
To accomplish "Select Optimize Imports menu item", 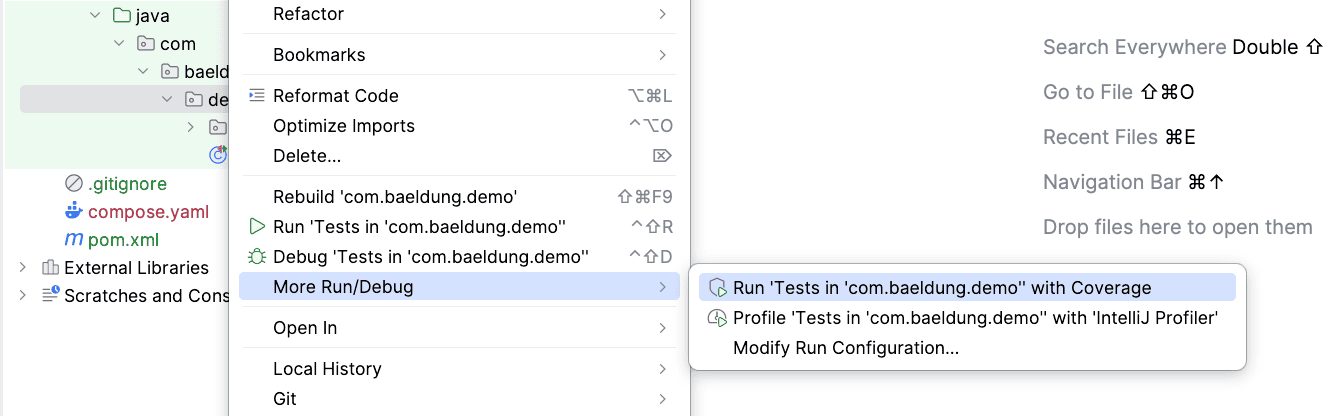I will point(343,126).
